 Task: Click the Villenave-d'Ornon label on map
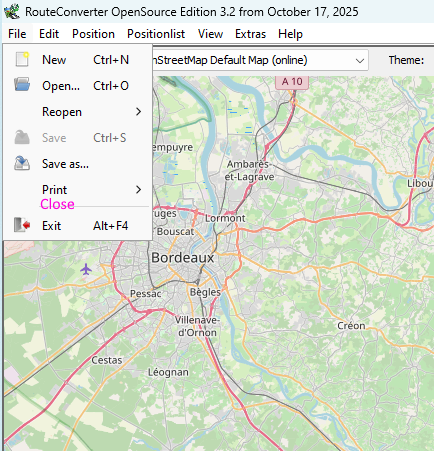(197, 326)
